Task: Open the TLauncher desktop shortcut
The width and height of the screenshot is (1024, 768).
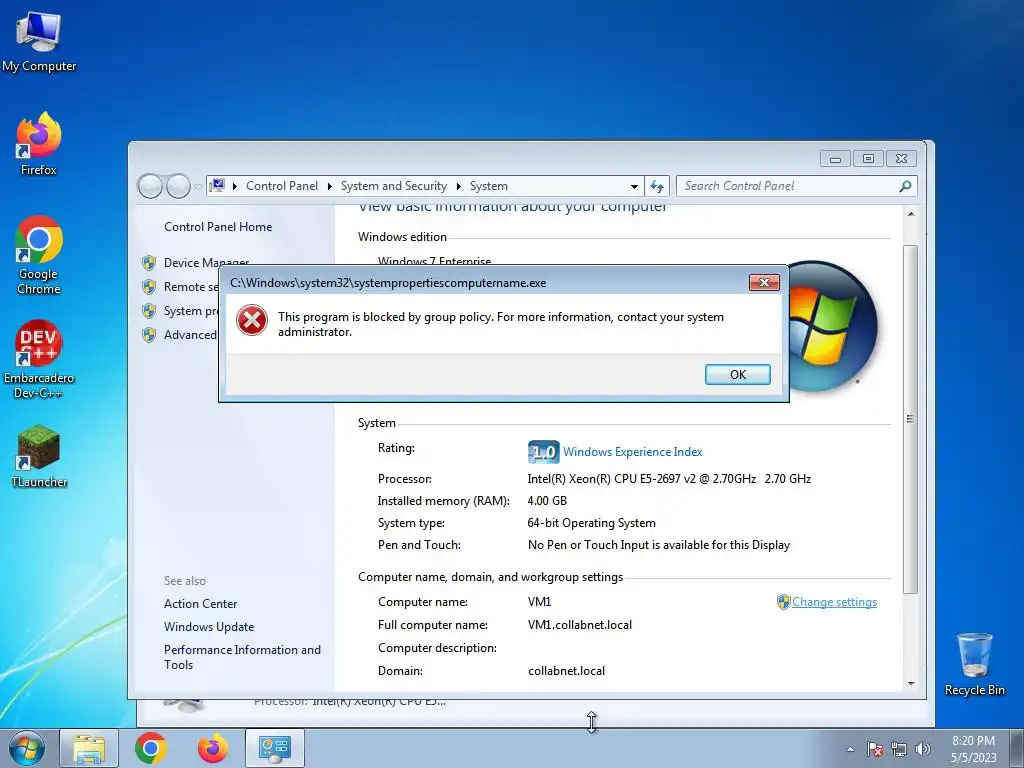Action: pyautogui.click(x=39, y=456)
